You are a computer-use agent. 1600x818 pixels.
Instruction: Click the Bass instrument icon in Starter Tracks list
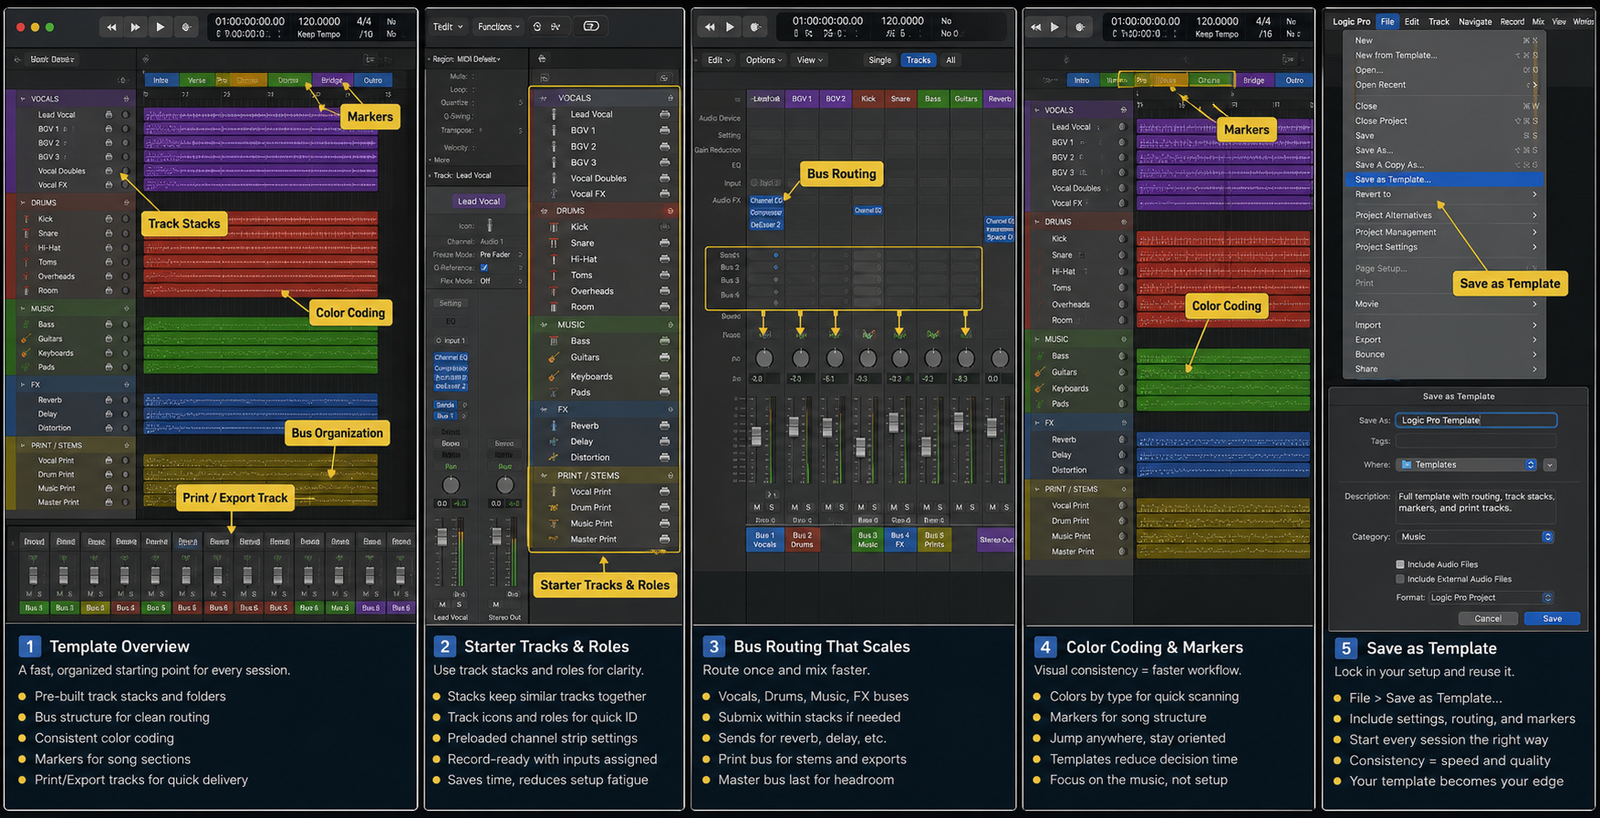tap(554, 341)
